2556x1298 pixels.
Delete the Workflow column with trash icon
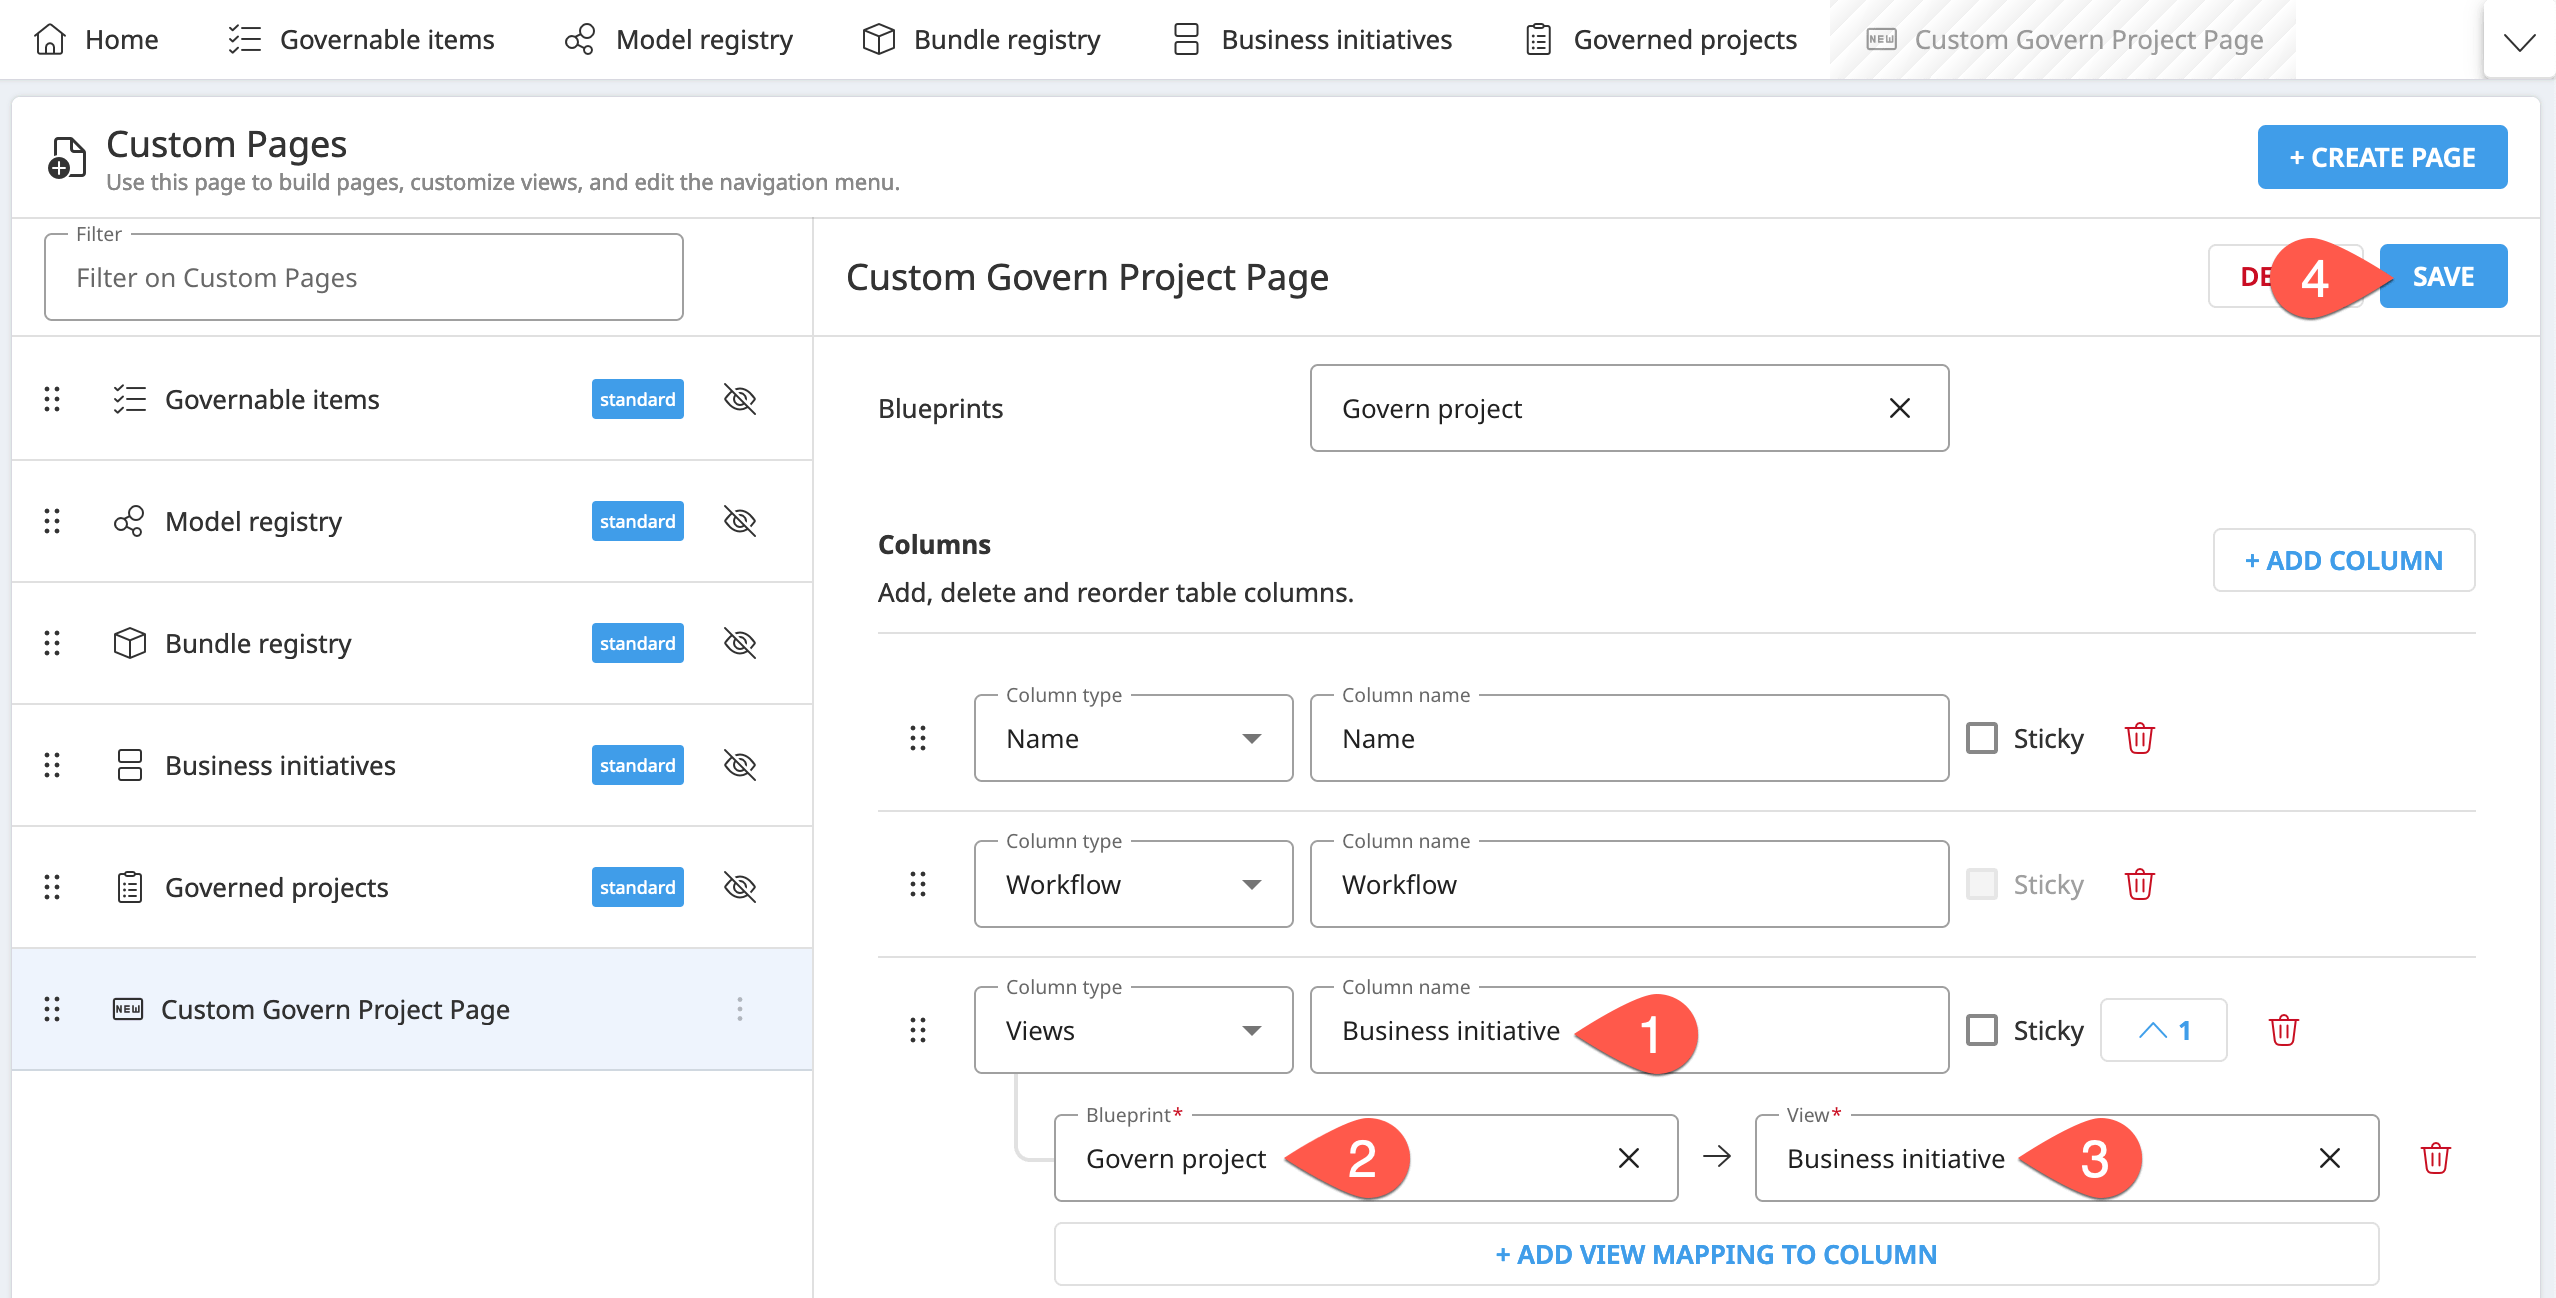(2139, 884)
